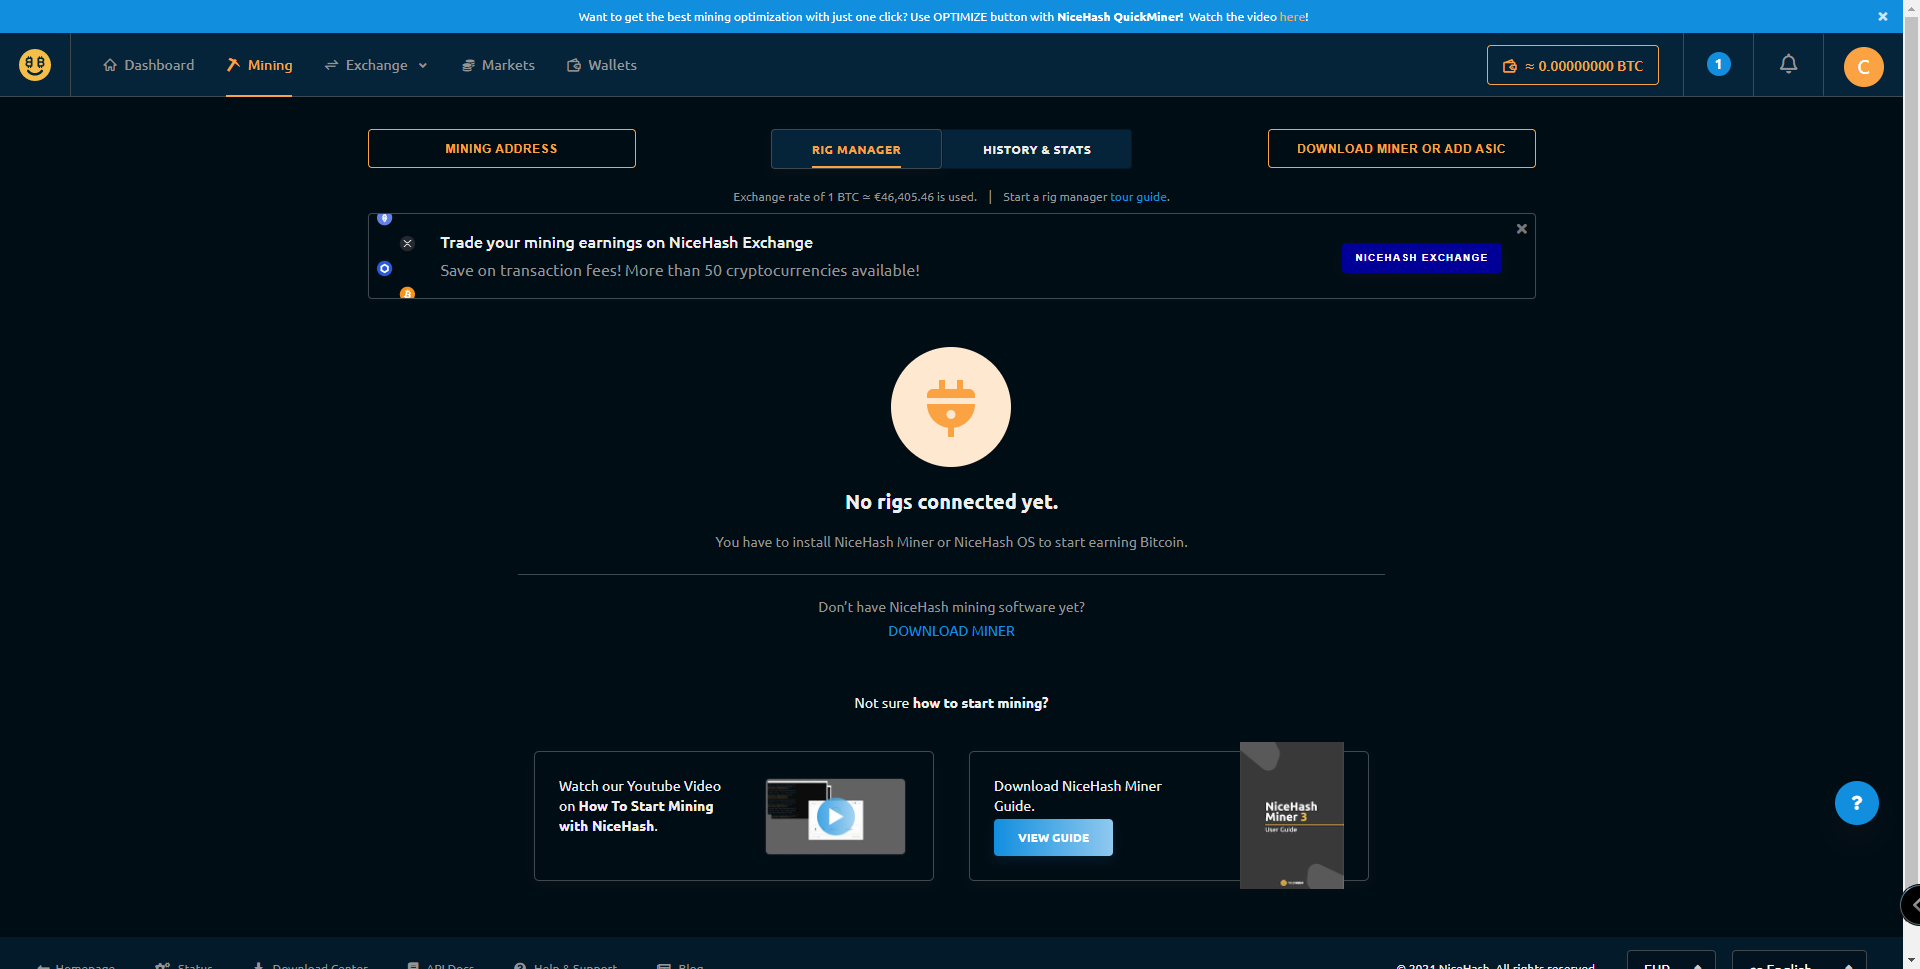
Task: Open the English language selector
Action: pyautogui.click(x=1797, y=964)
